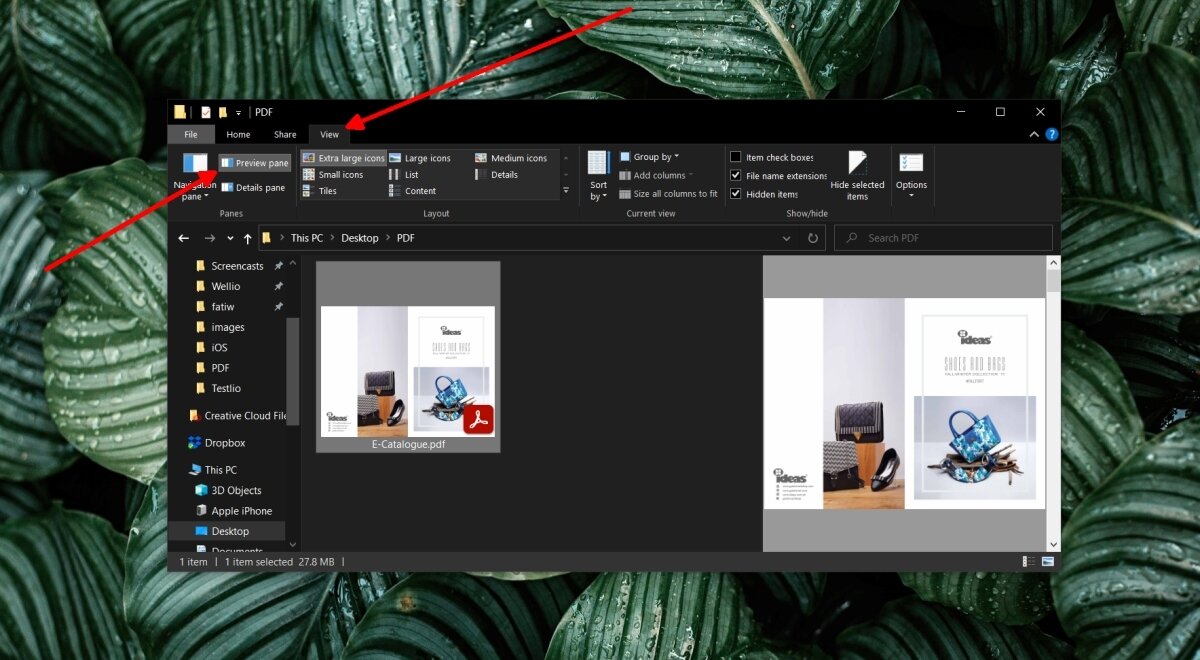
Task: Switch to the Share tab
Action: (285, 134)
